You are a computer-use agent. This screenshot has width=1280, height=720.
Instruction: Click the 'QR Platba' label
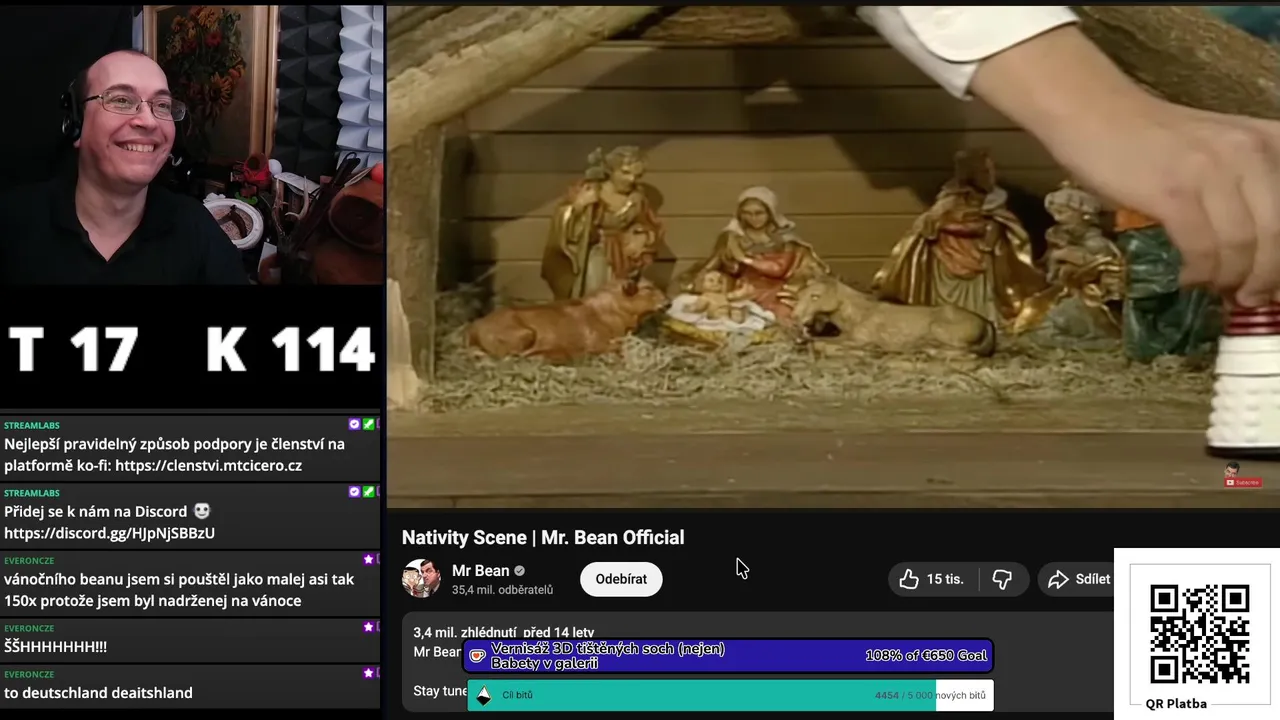pyautogui.click(x=1176, y=704)
